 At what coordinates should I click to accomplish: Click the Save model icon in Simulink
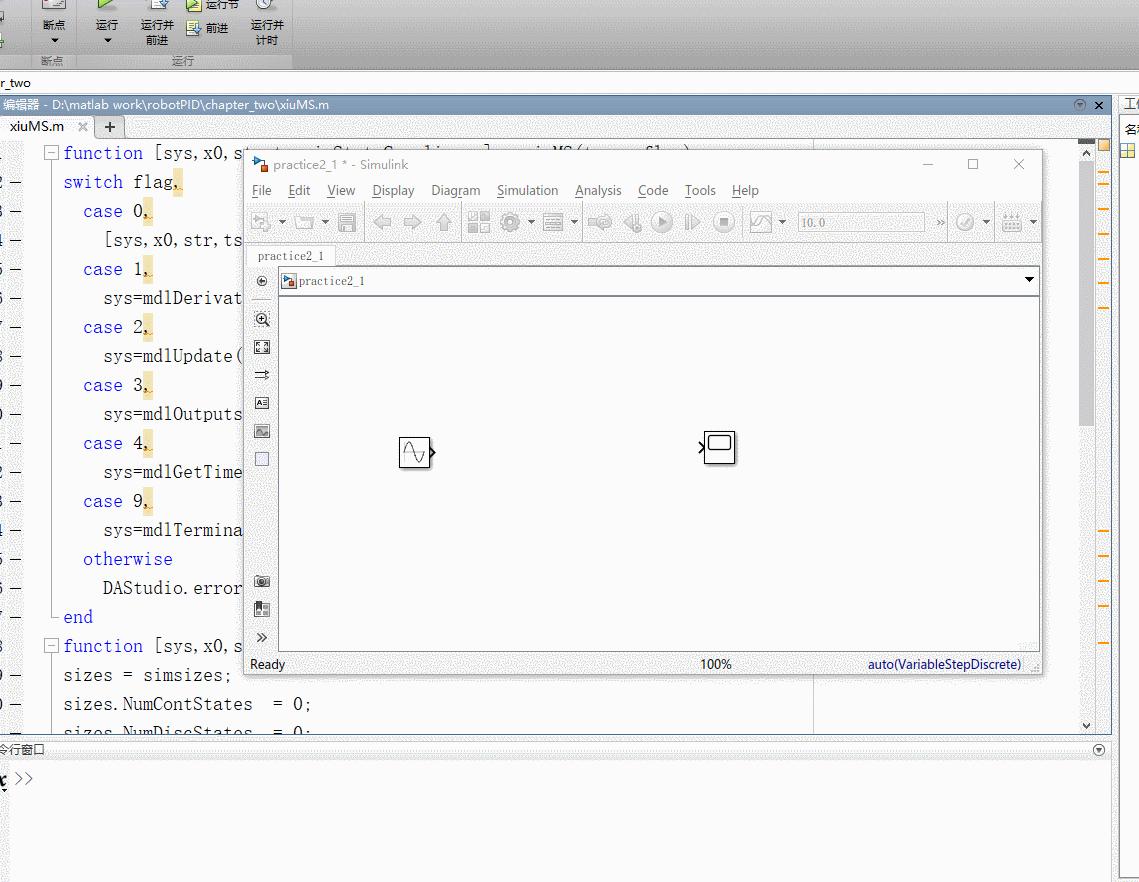click(347, 222)
